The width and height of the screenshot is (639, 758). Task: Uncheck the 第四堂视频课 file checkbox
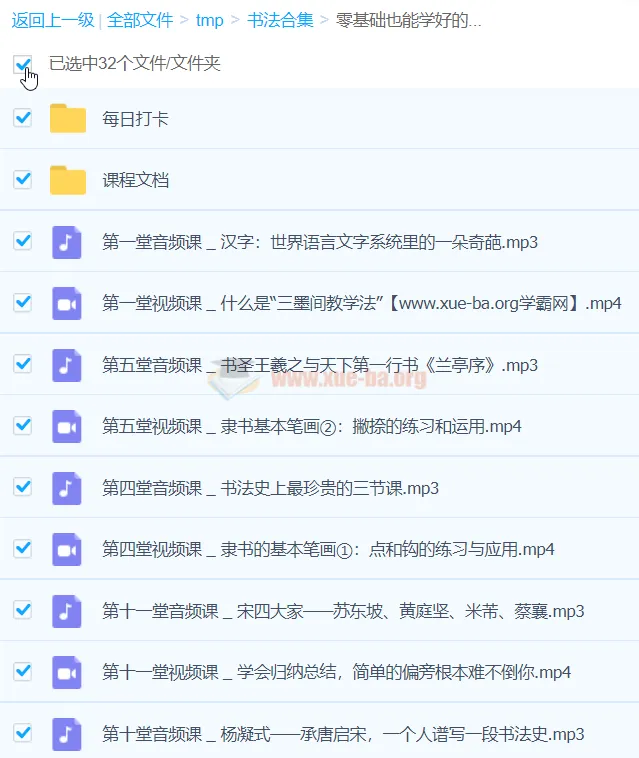(x=22, y=548)
